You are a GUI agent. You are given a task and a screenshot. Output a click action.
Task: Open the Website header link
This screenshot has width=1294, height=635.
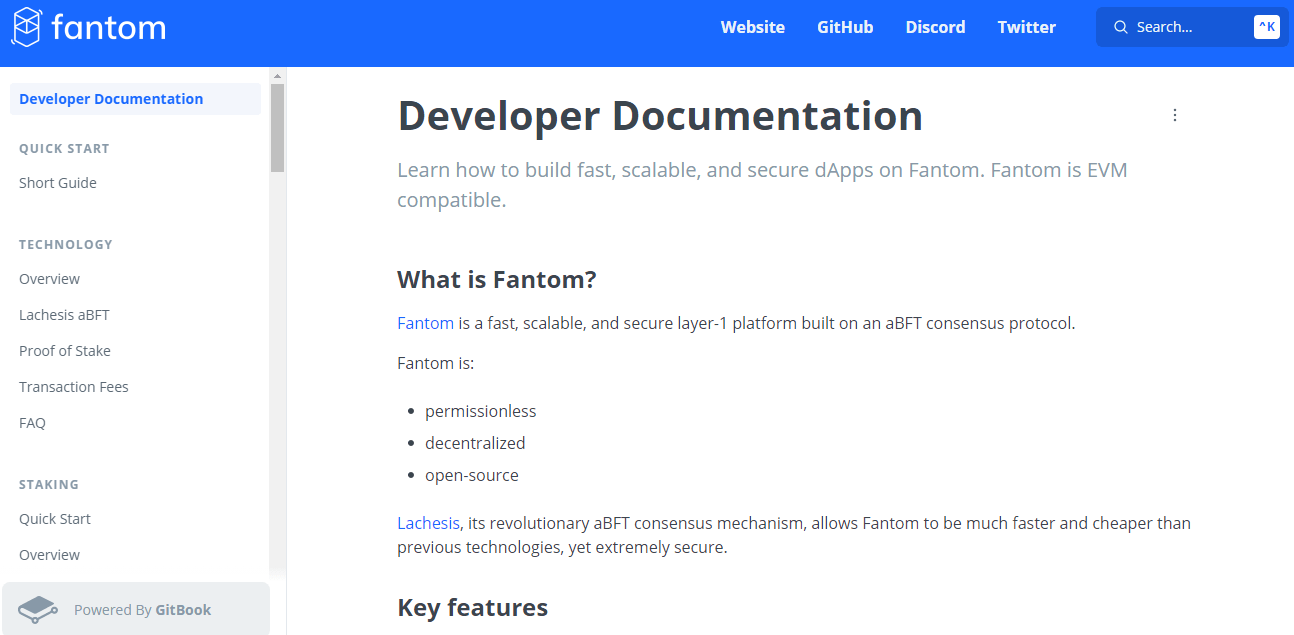click(x=753, y=27)
